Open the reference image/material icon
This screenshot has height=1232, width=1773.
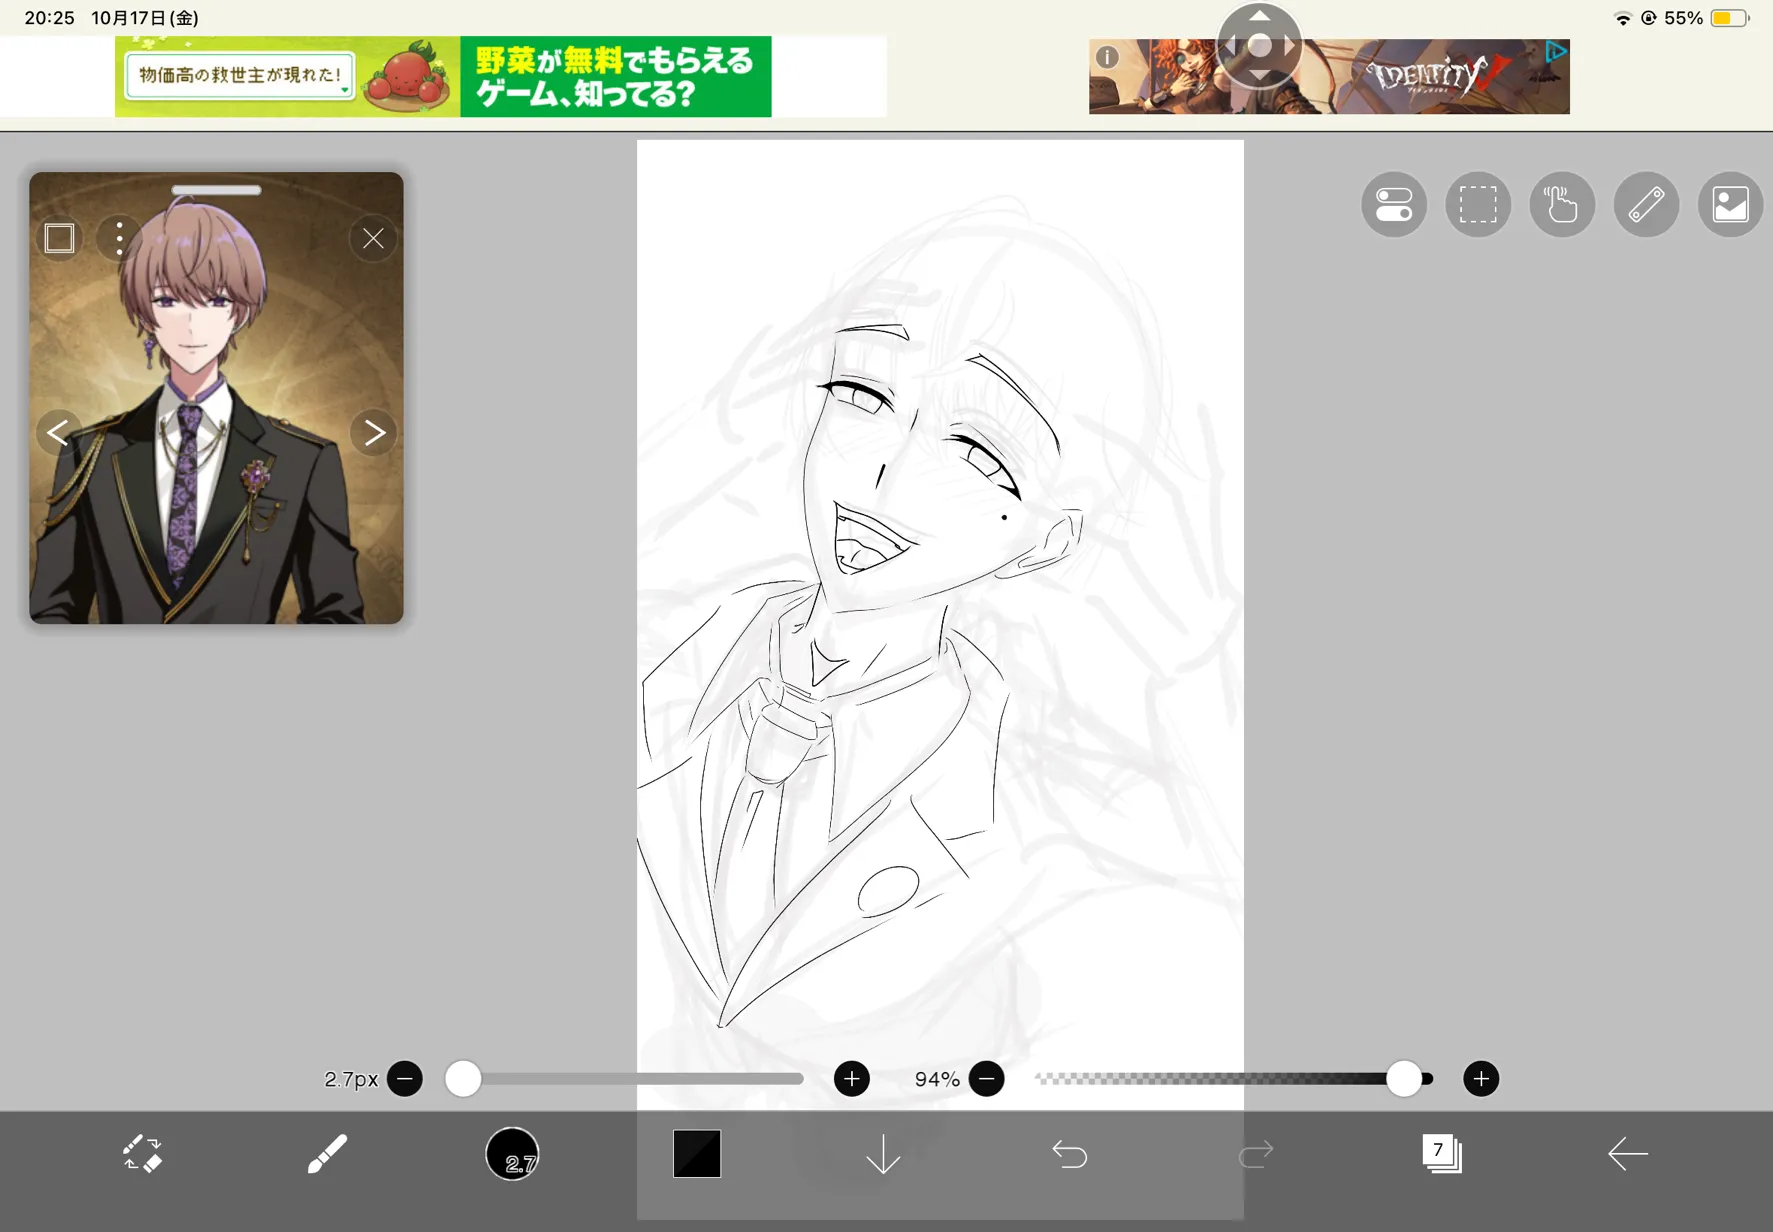[1730, 205]
